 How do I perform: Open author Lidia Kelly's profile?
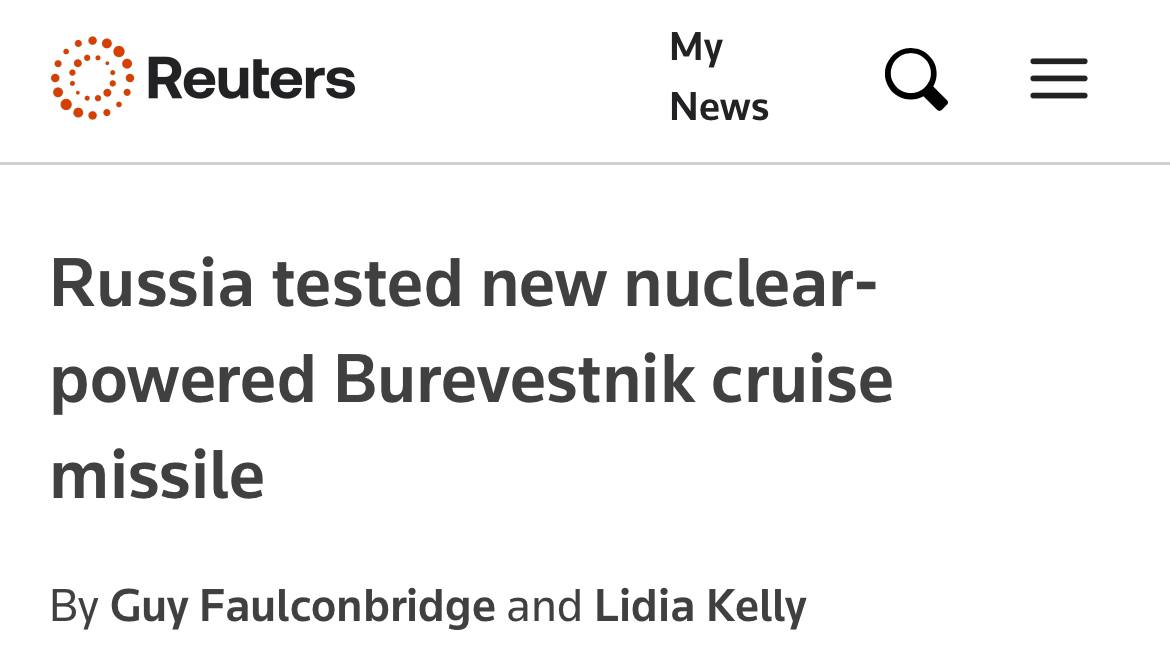[x=700, y=606]
